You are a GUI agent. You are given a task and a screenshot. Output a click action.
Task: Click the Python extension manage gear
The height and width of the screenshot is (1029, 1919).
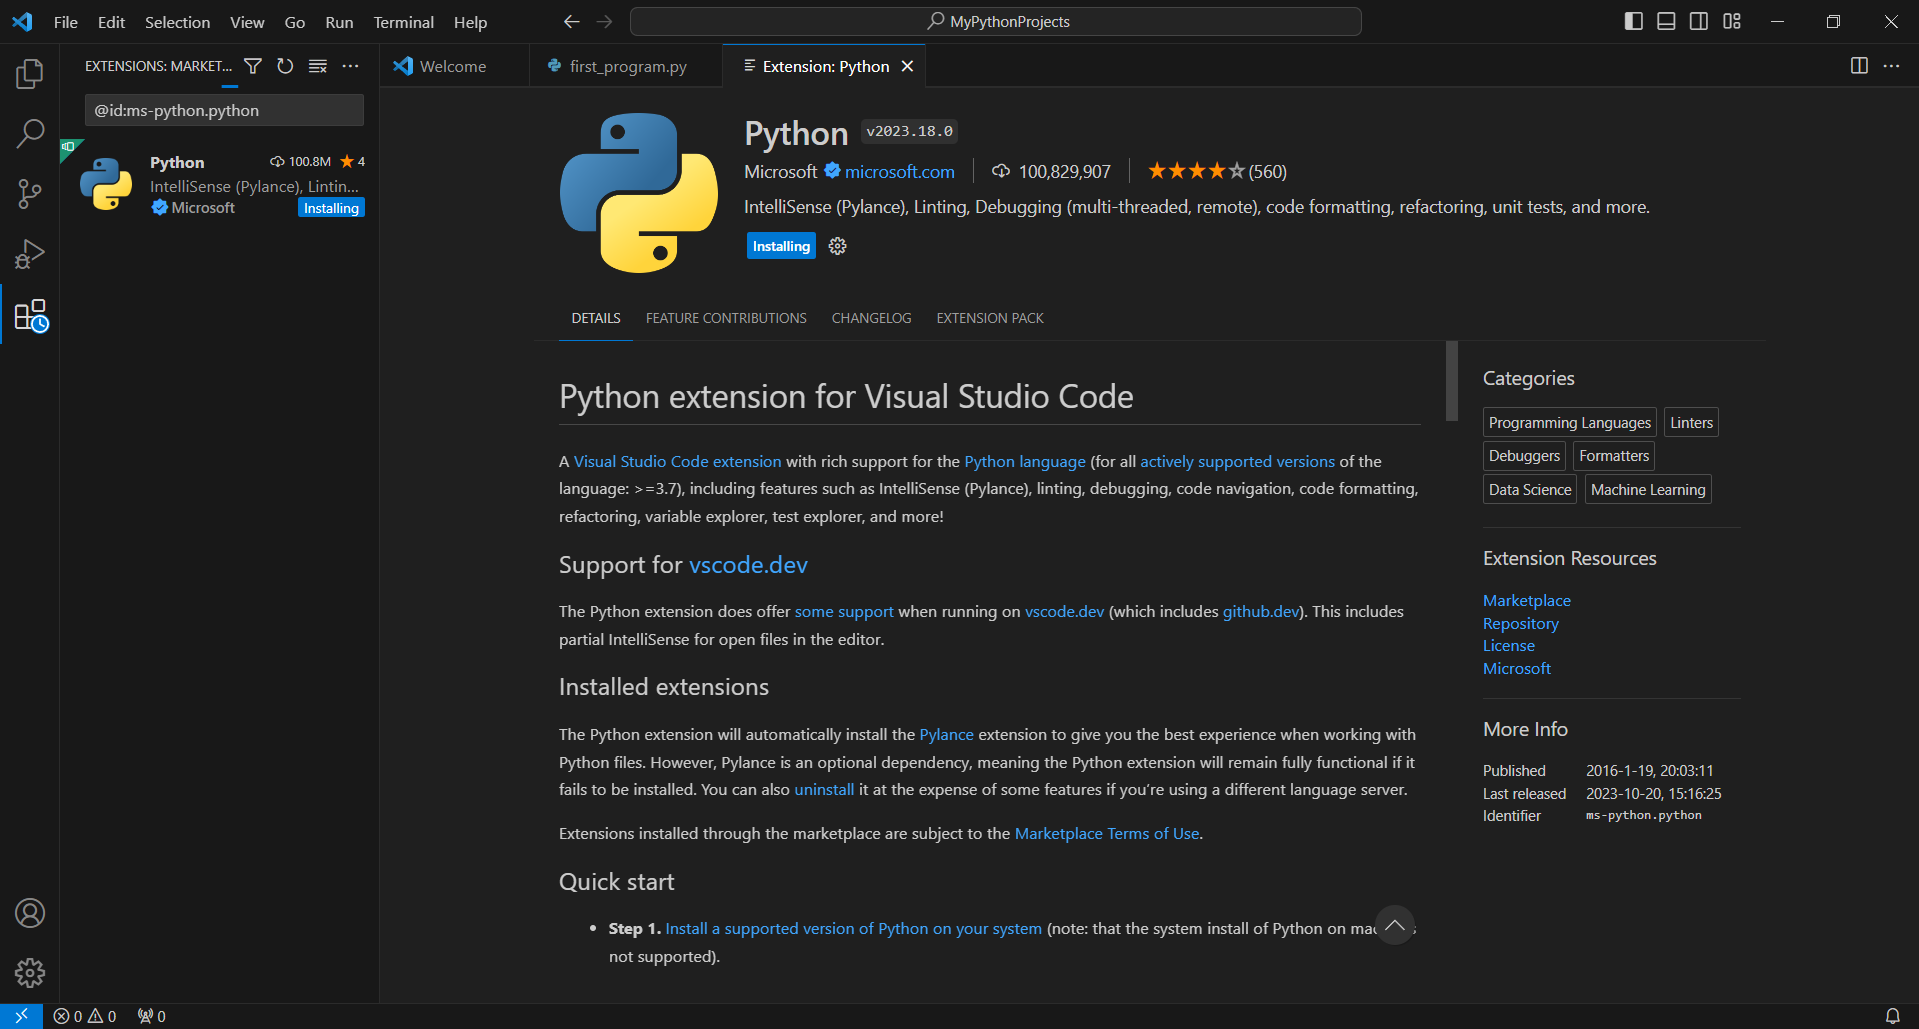pos(838,246)
